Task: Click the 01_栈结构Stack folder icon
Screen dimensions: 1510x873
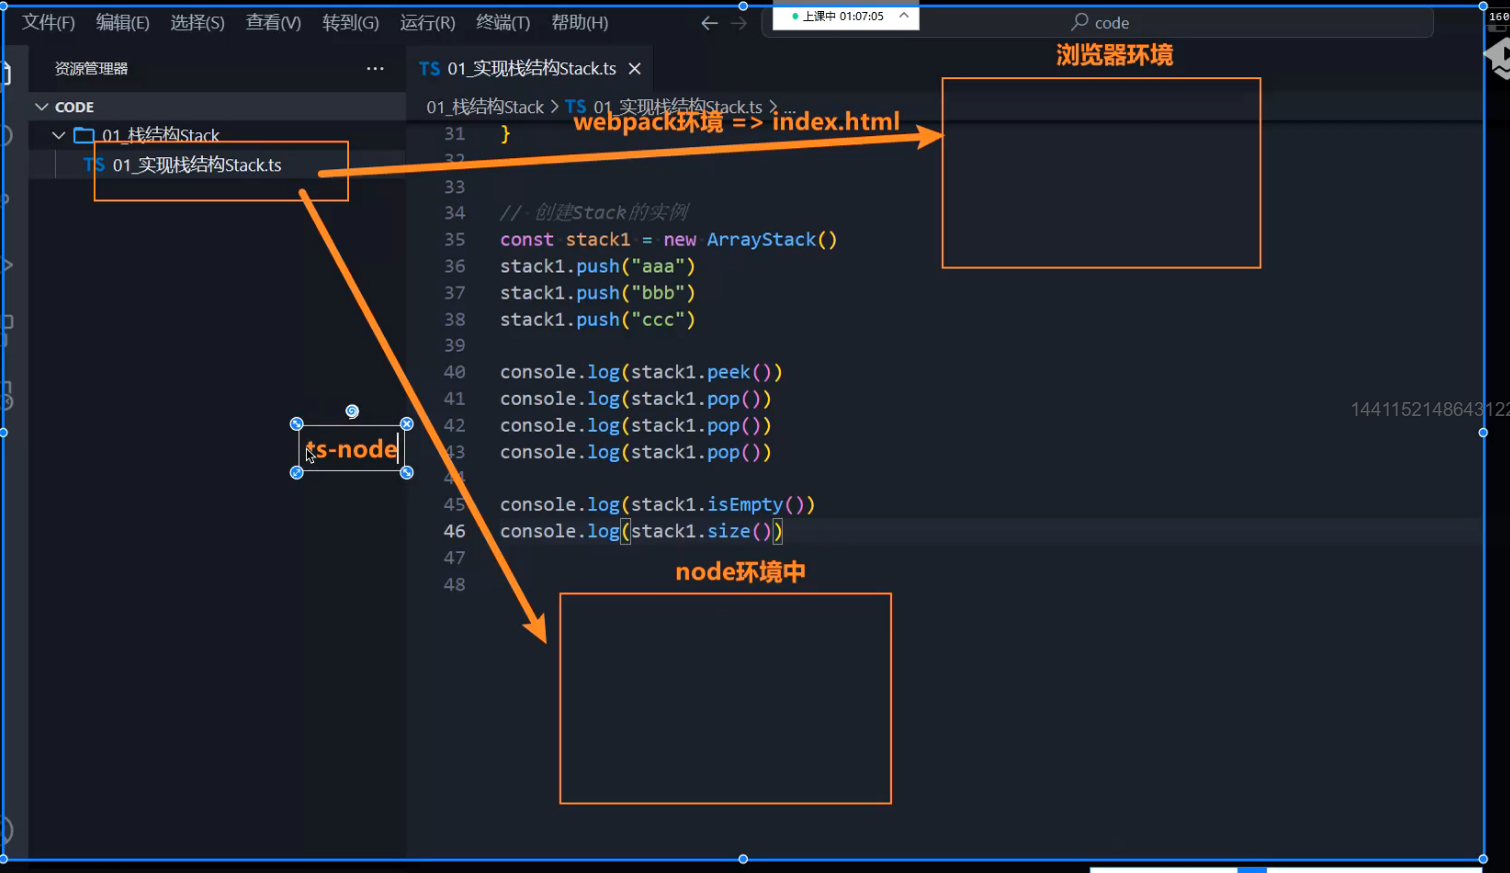Action: [x=84, y=135]
